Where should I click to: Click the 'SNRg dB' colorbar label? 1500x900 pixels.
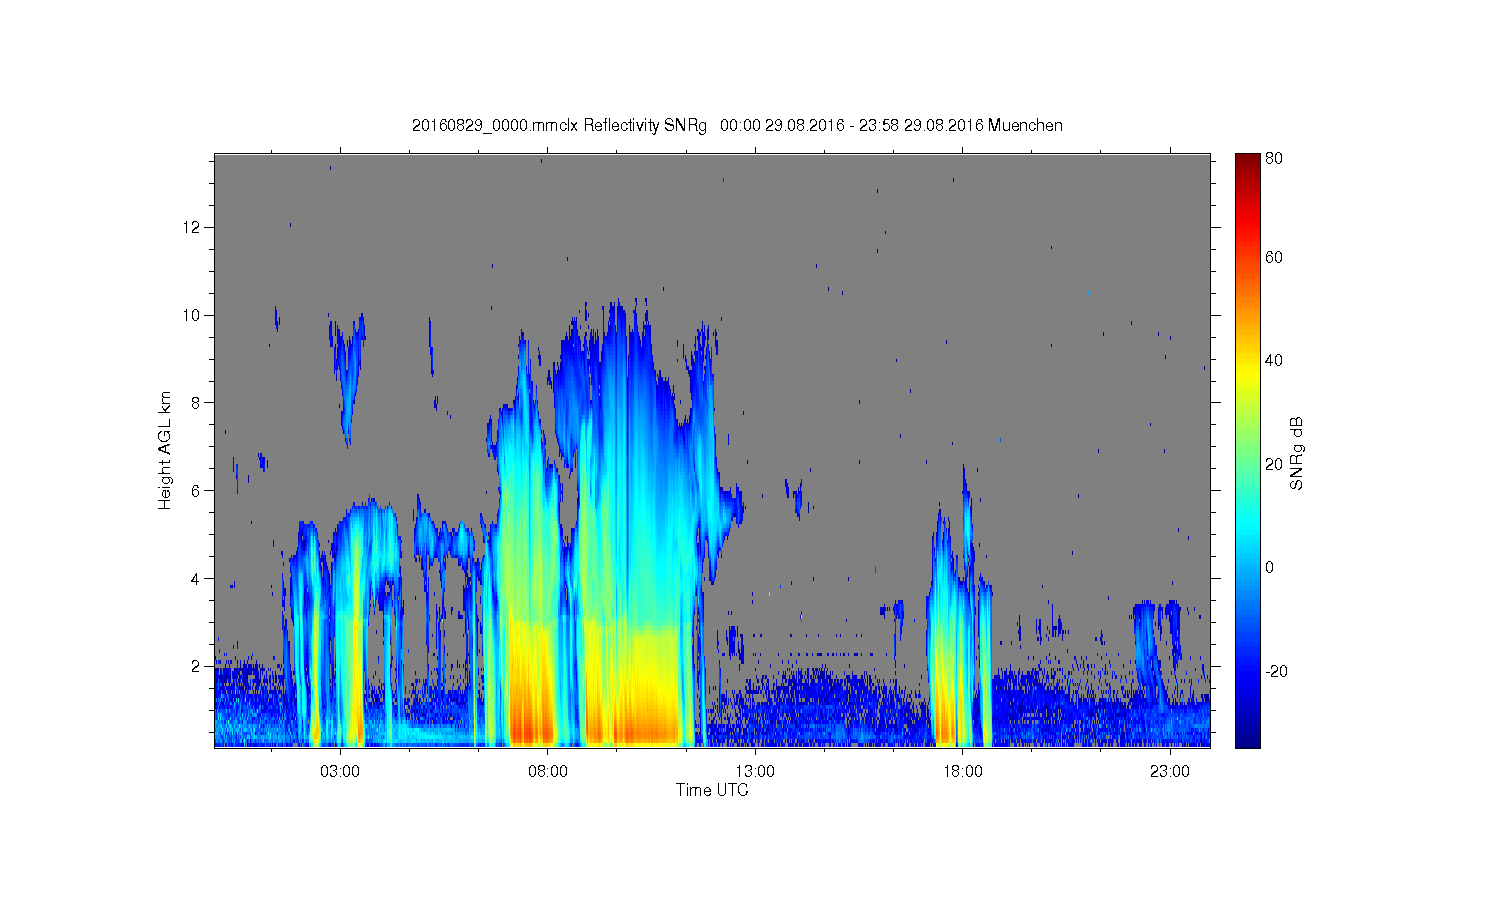point(1297,453)
